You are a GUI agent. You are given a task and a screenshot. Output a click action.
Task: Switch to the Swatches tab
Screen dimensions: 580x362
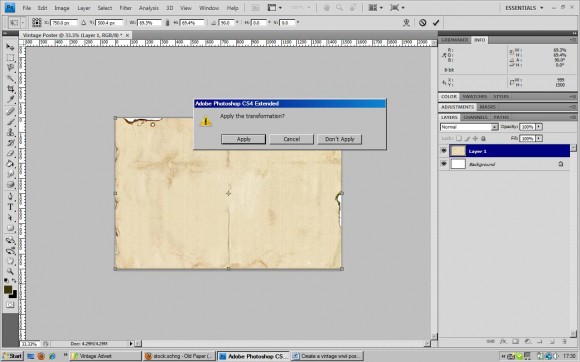[x=475, y=97]
